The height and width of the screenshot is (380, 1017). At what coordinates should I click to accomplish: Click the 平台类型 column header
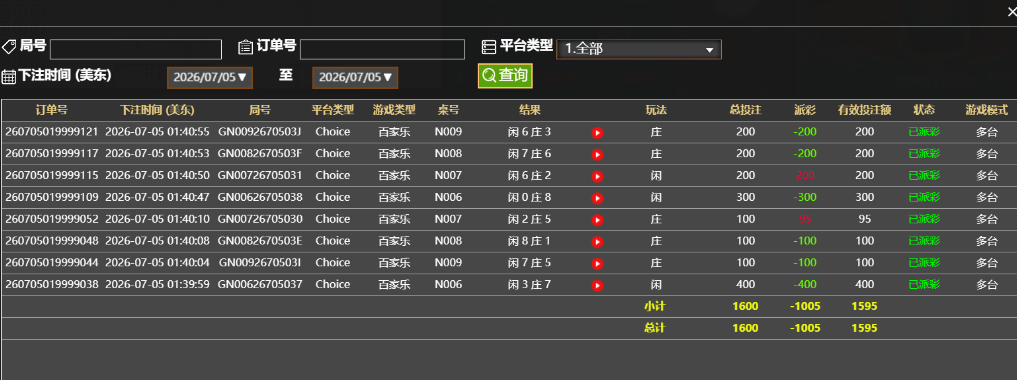click(x=333, y=110)
